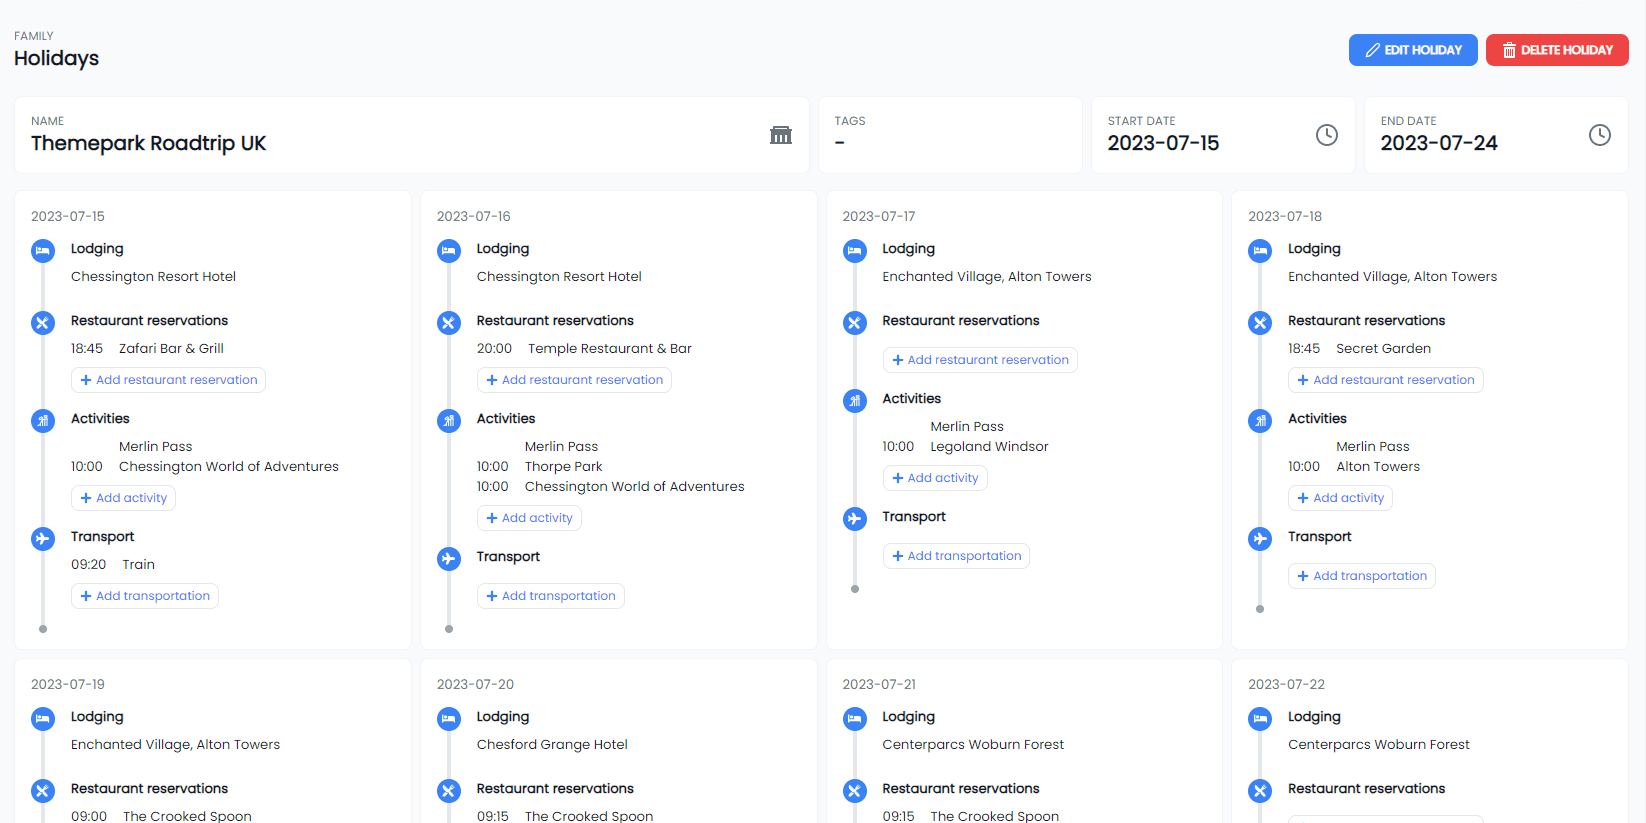Select the Zafari Bar & Grill reservation

[170, 349]
